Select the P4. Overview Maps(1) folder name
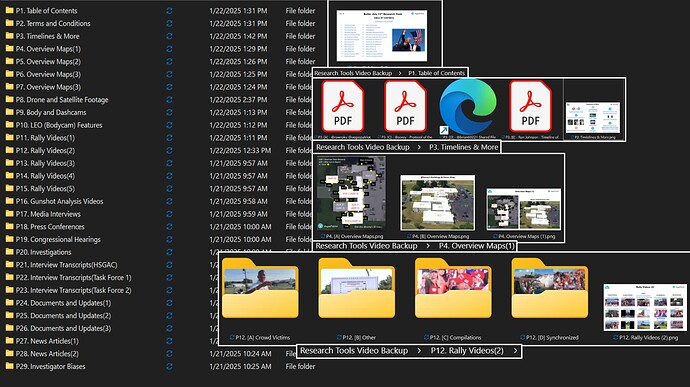 coord(48,49)
